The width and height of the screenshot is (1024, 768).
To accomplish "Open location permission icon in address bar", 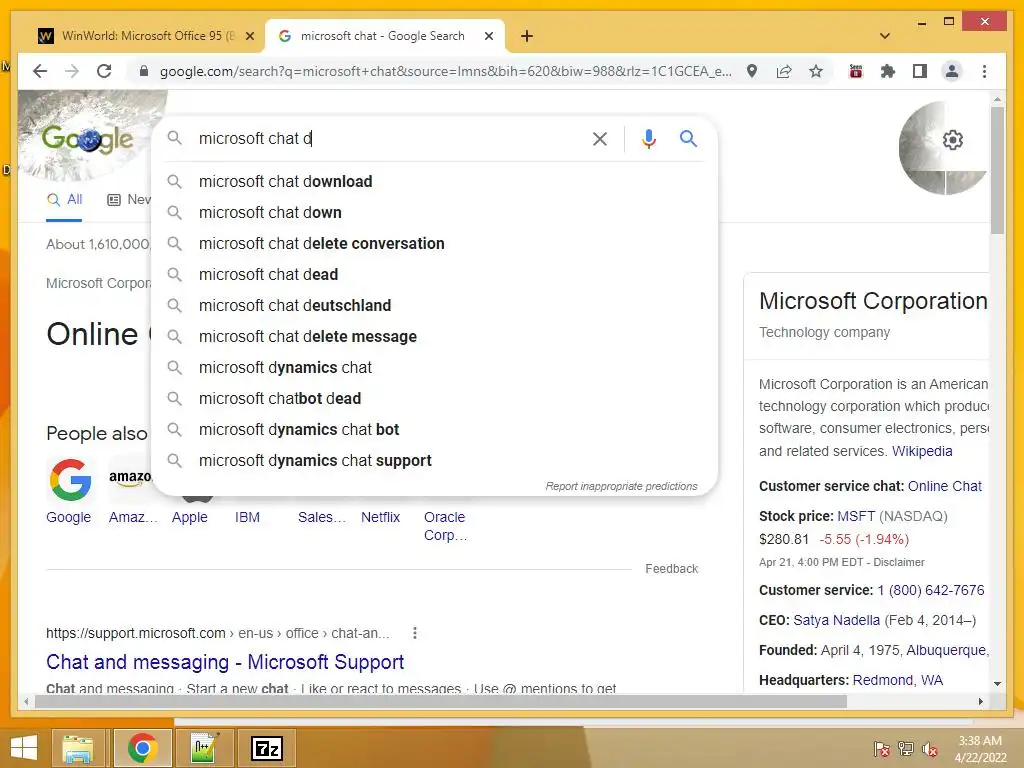I will pos(752,71).
